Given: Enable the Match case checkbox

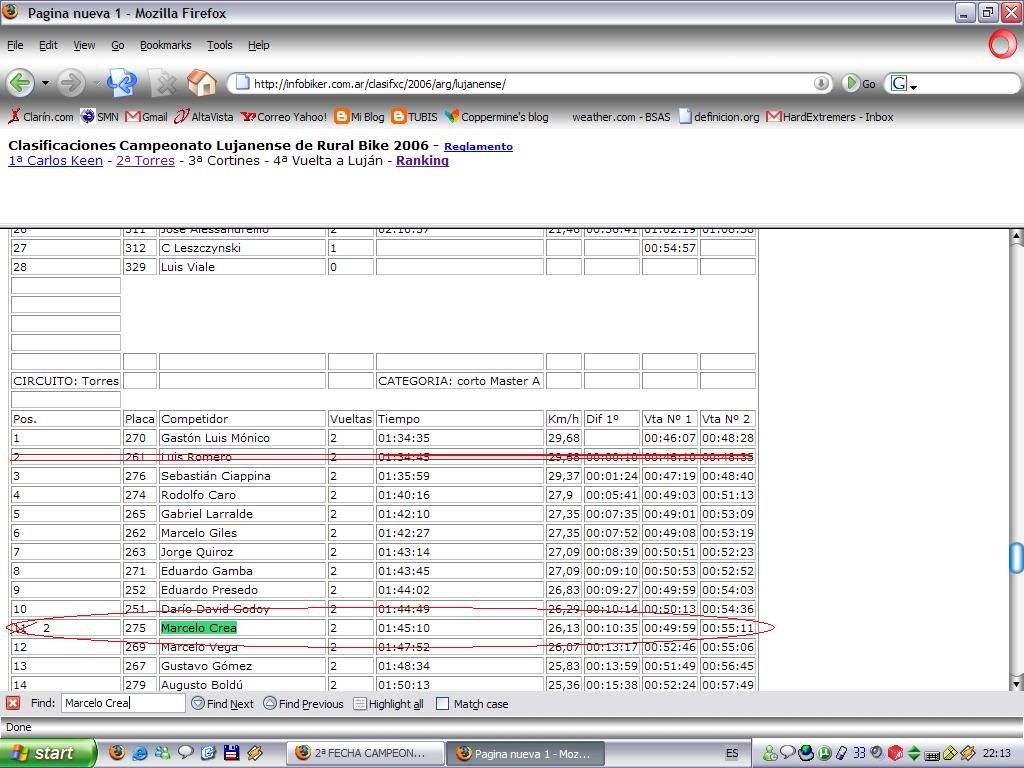Looking at the screenshot, I should click(x=443, y=704).
